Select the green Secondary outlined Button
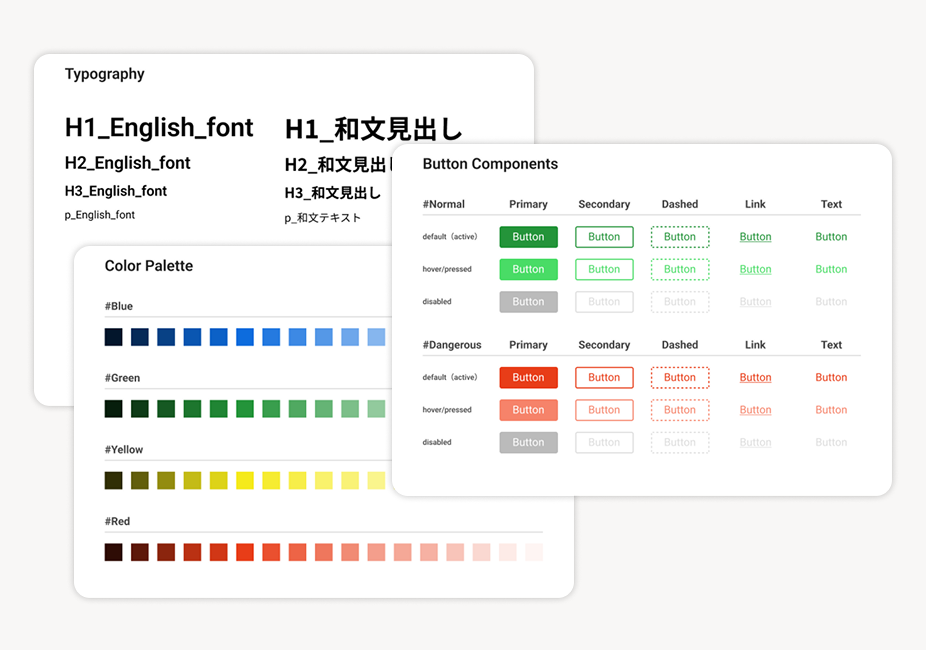Image resolution: width=926 pixels, height=650 pixels. click(604, 236)
